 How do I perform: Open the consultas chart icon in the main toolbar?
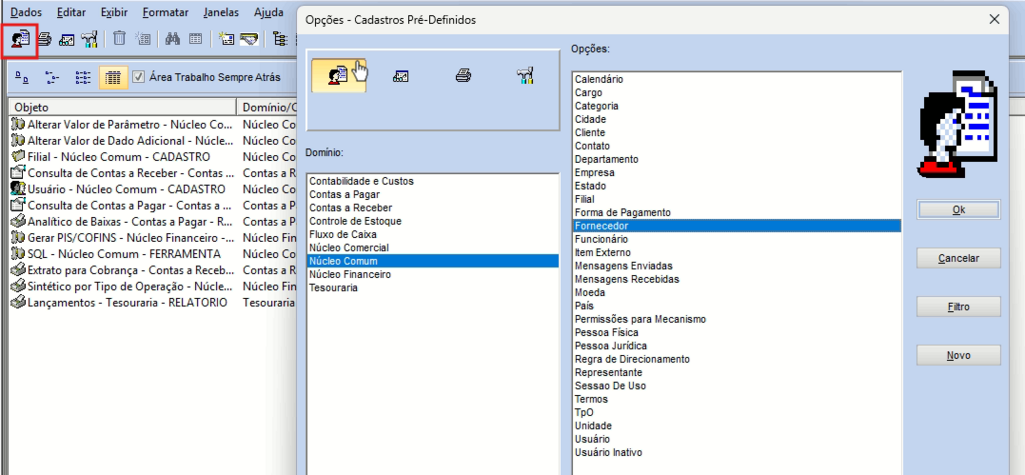[66, 39]
